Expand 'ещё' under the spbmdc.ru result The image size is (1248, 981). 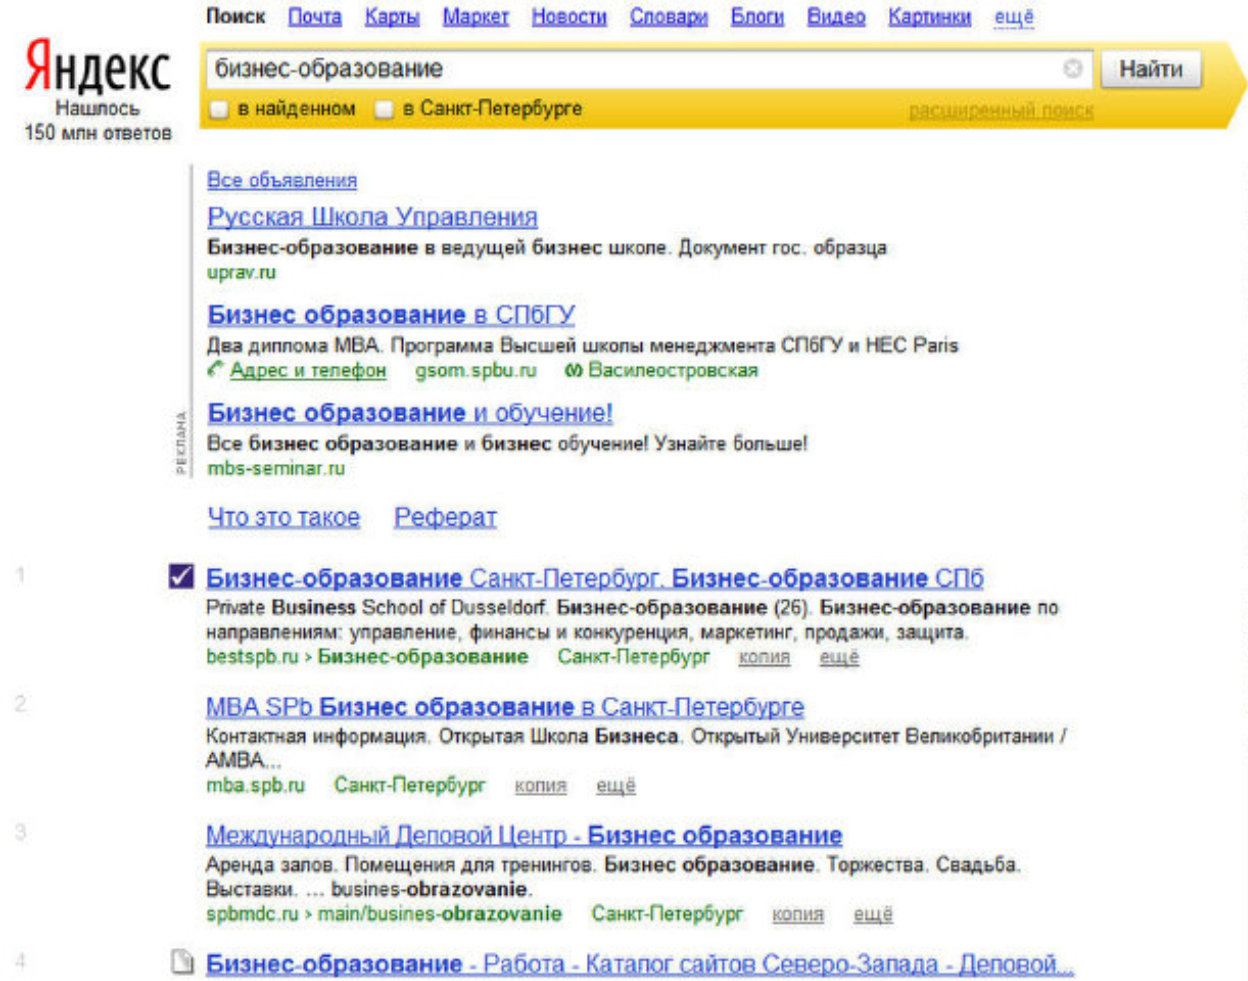coord(872,914)
